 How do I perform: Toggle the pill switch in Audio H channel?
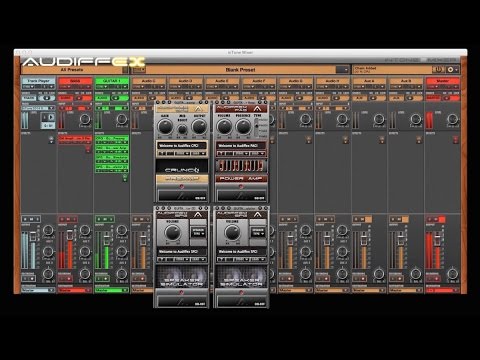click(x=340, y=98)
